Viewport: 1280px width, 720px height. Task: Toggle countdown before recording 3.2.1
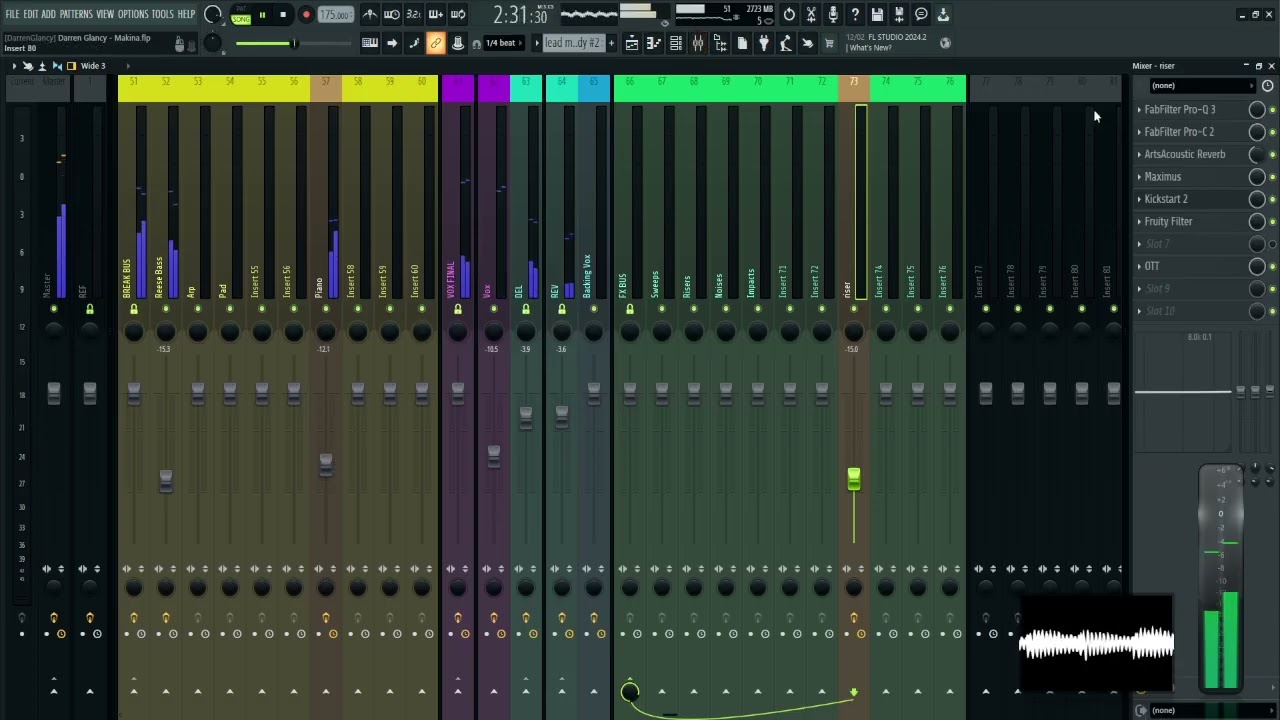pyautogui.click(x=414, y=15)
